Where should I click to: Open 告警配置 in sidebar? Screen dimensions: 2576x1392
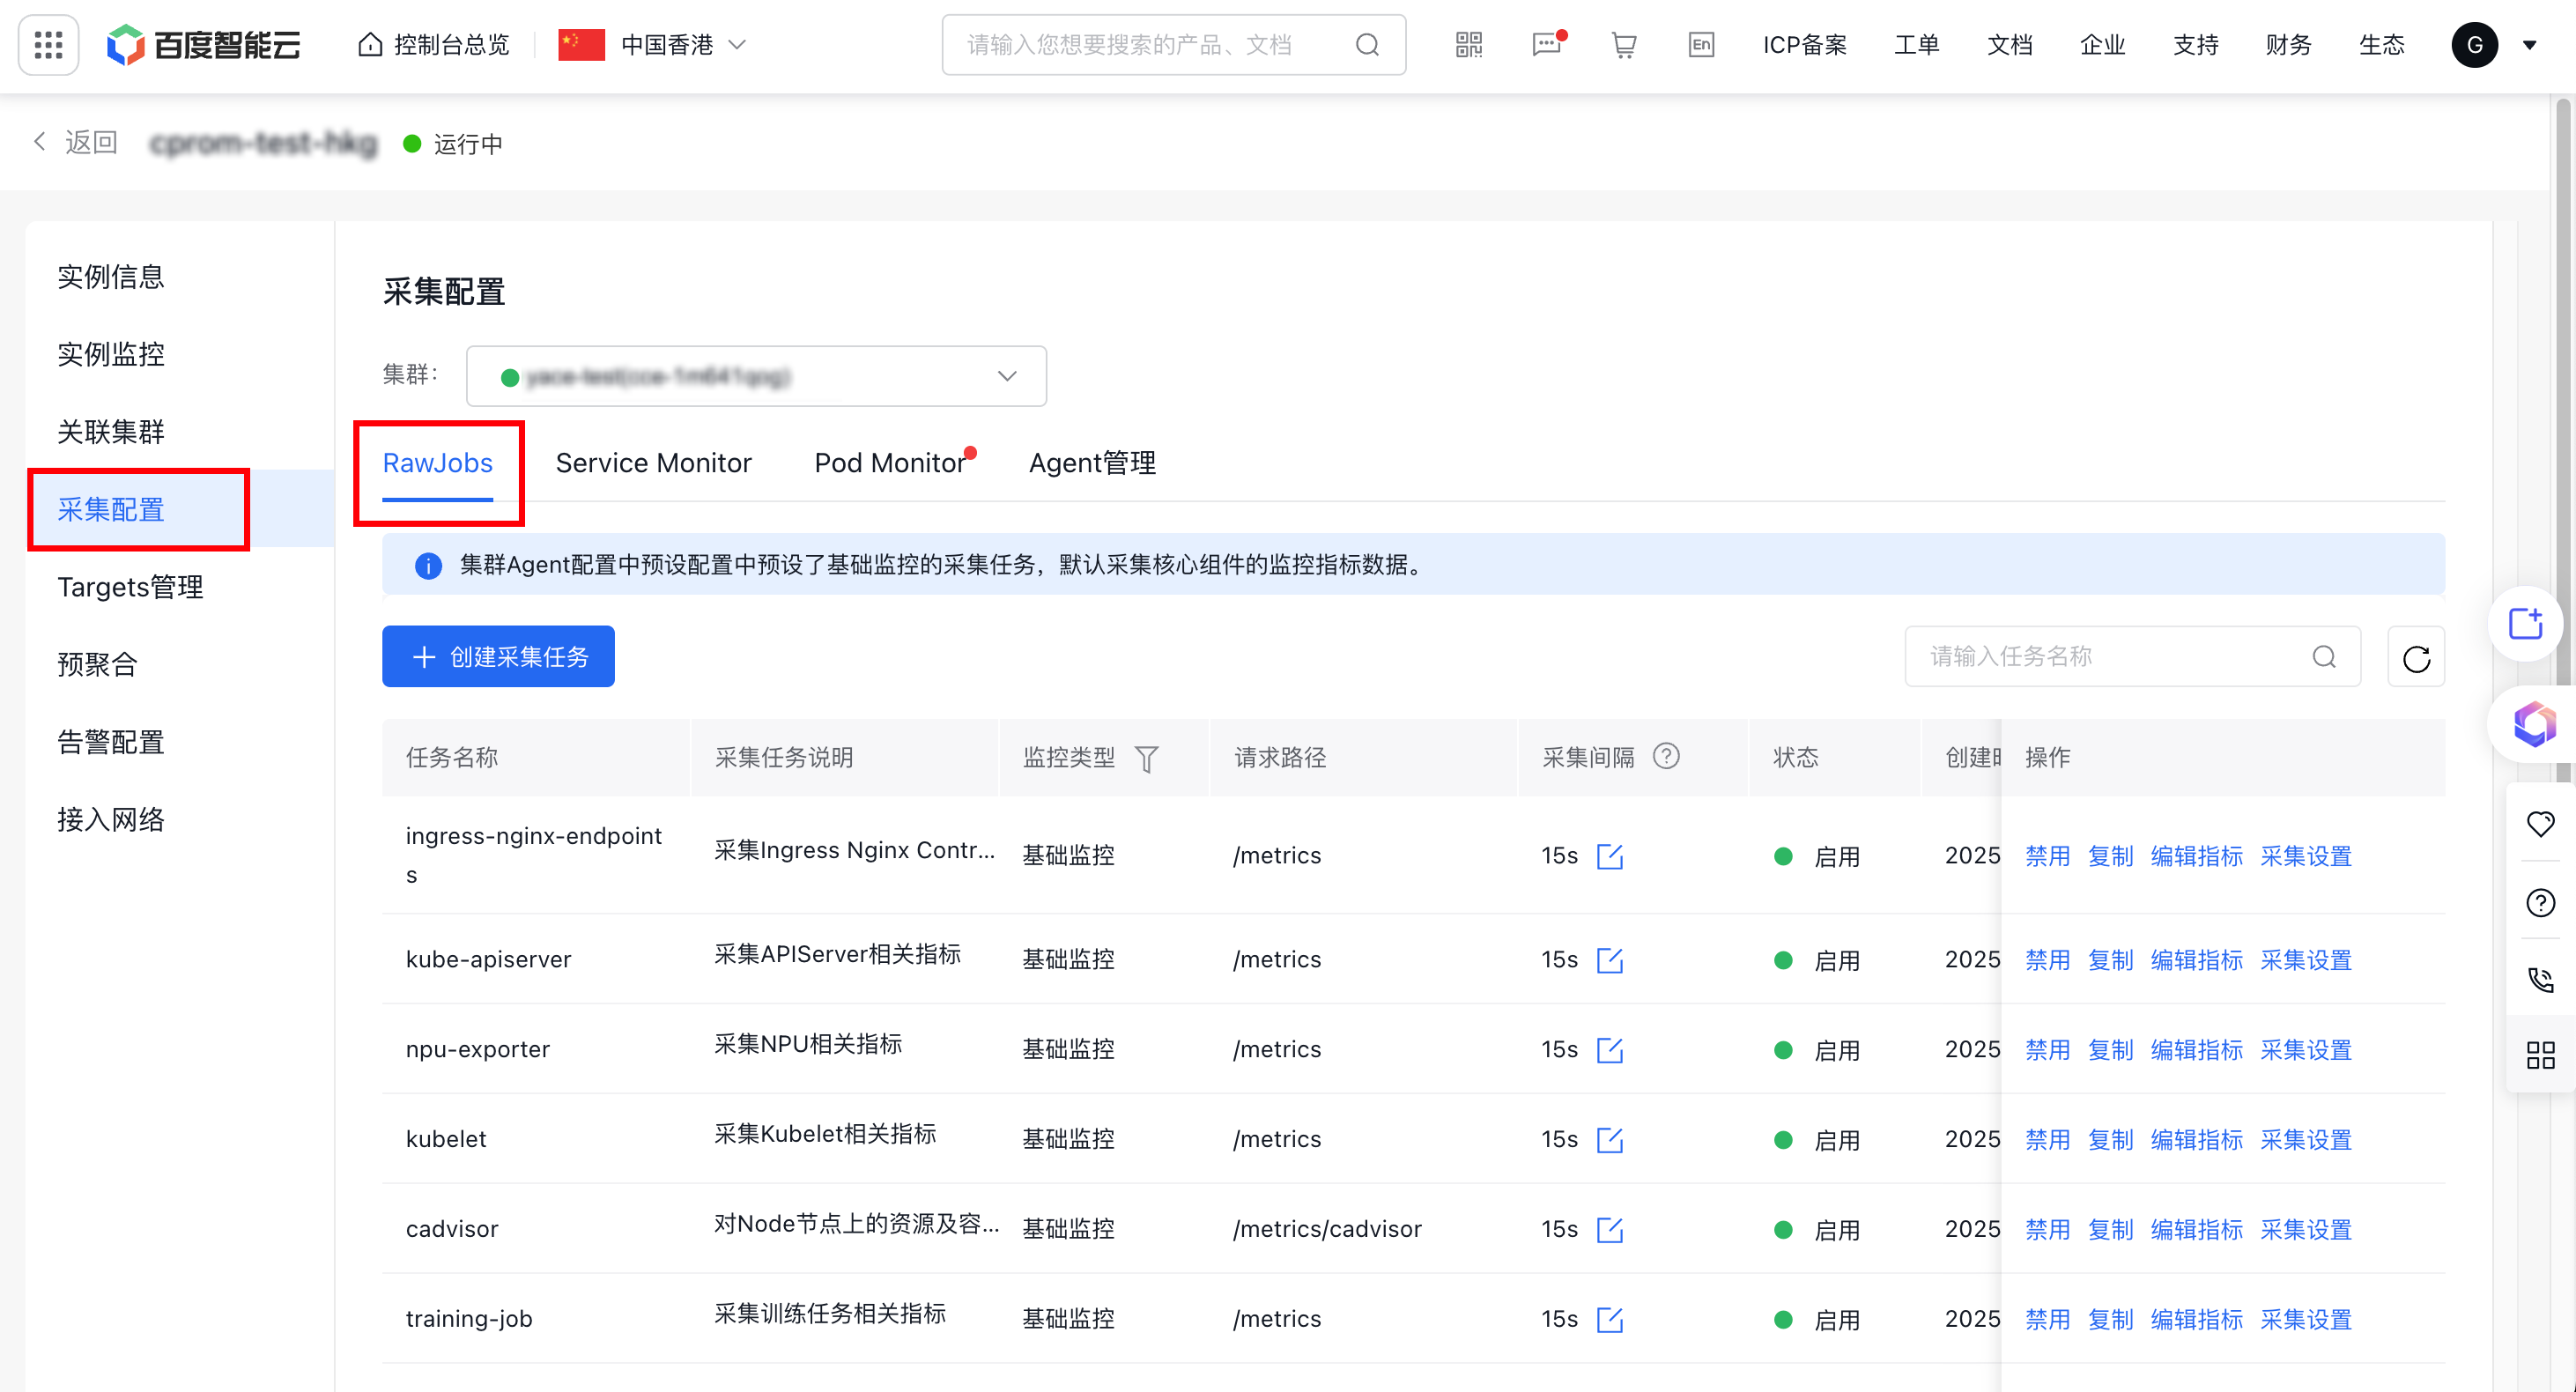click(110, 742)
